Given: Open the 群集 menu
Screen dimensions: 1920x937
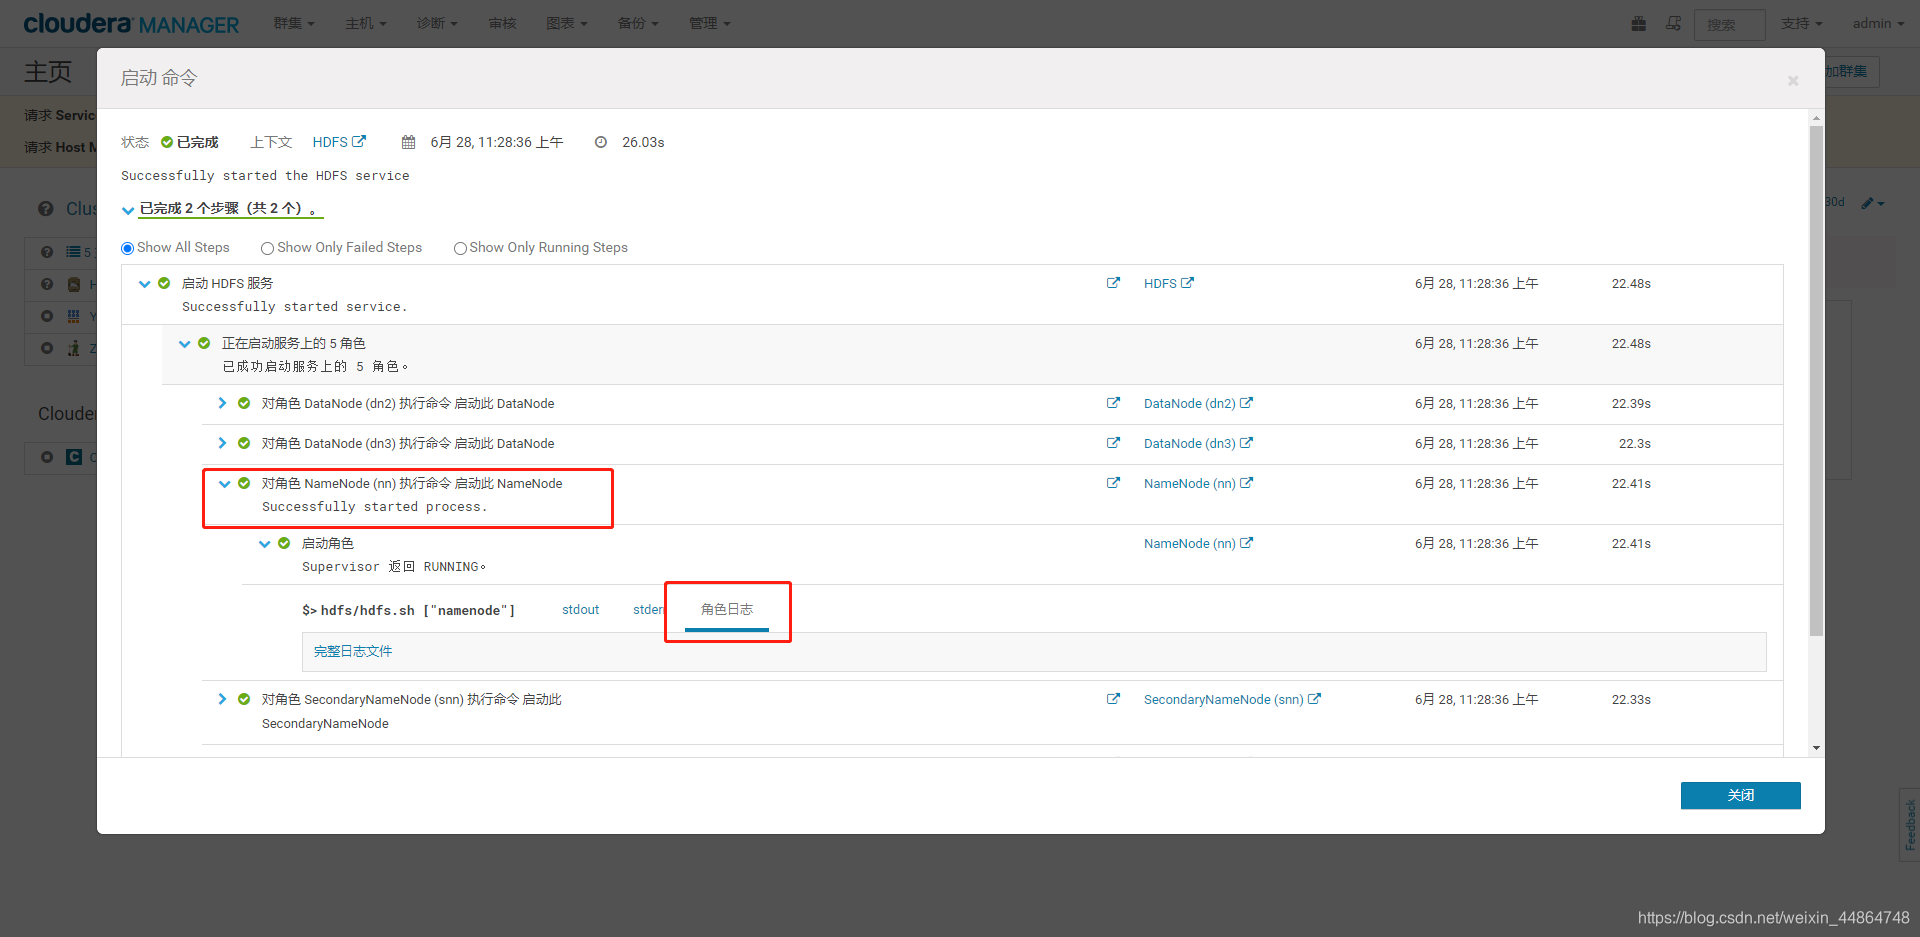Looking at the screenshot, I should coord(294,23).
